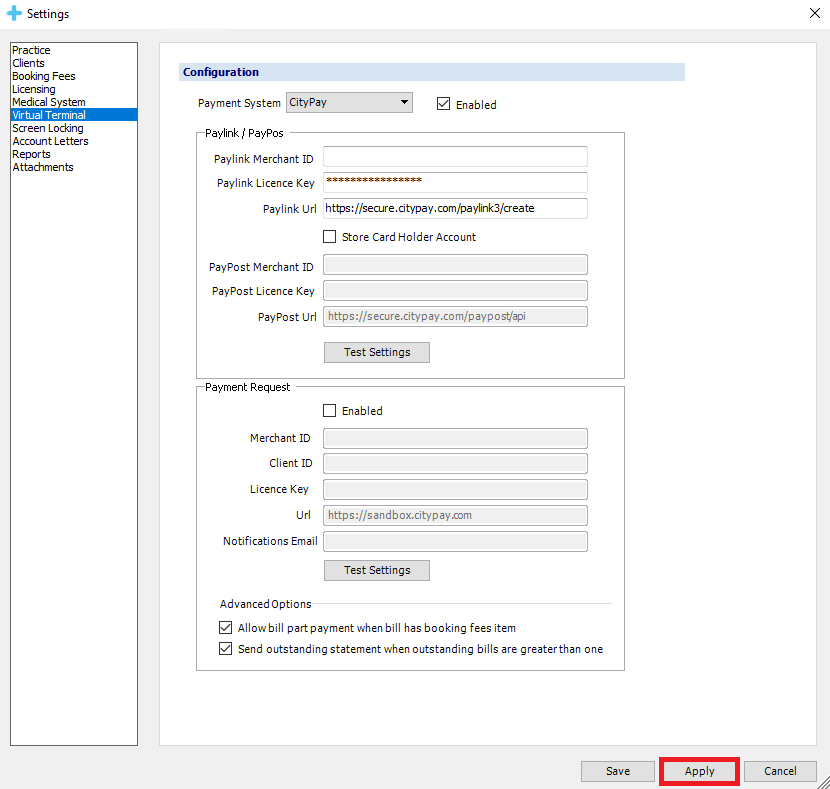Image resolution: width=830 pixels, height=789 pixels.
Task: Go to Screen Locking settings
Action: [x=48, y=128]
